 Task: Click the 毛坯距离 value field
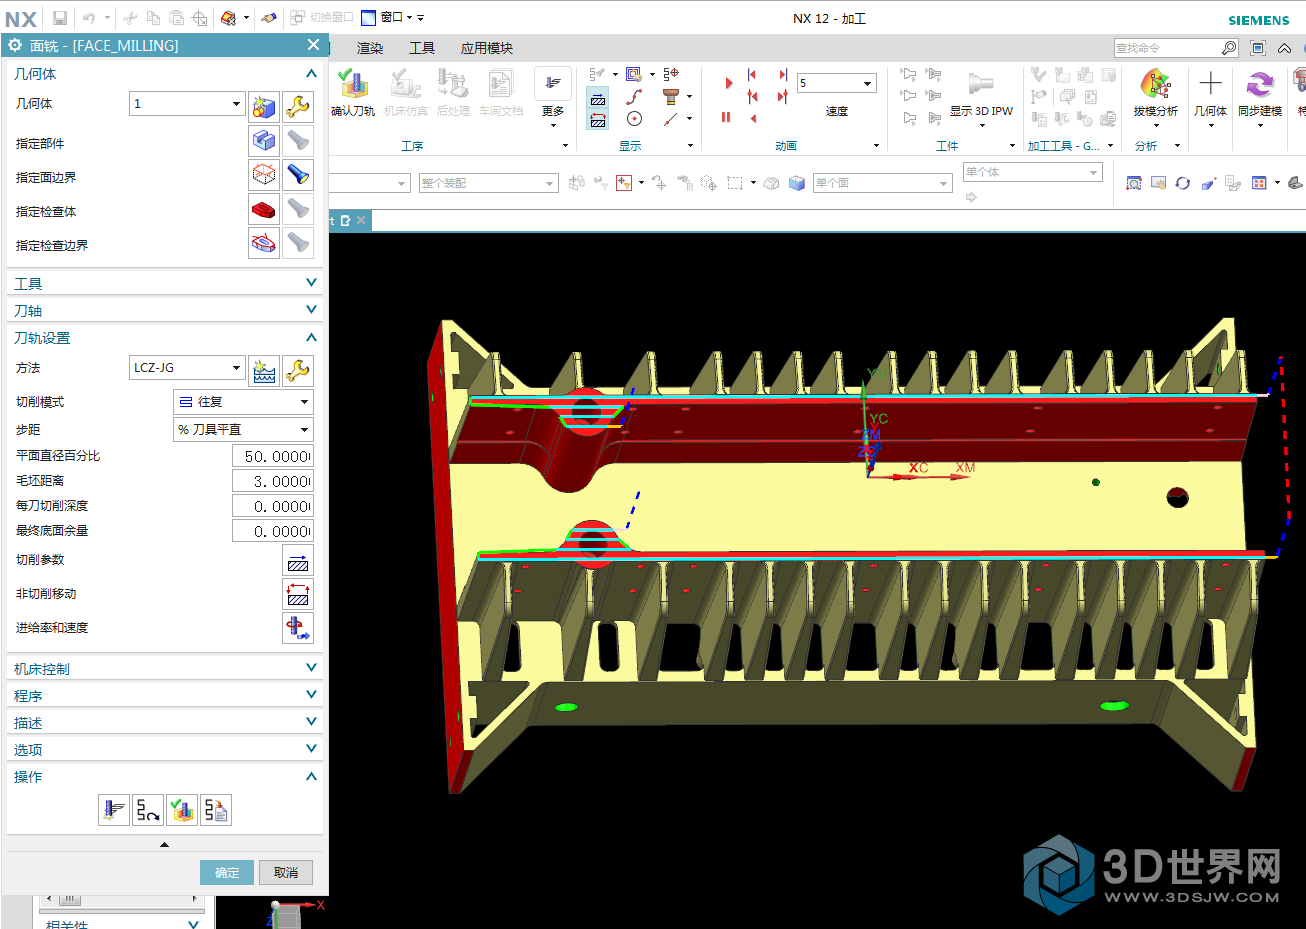pos(272,481)
